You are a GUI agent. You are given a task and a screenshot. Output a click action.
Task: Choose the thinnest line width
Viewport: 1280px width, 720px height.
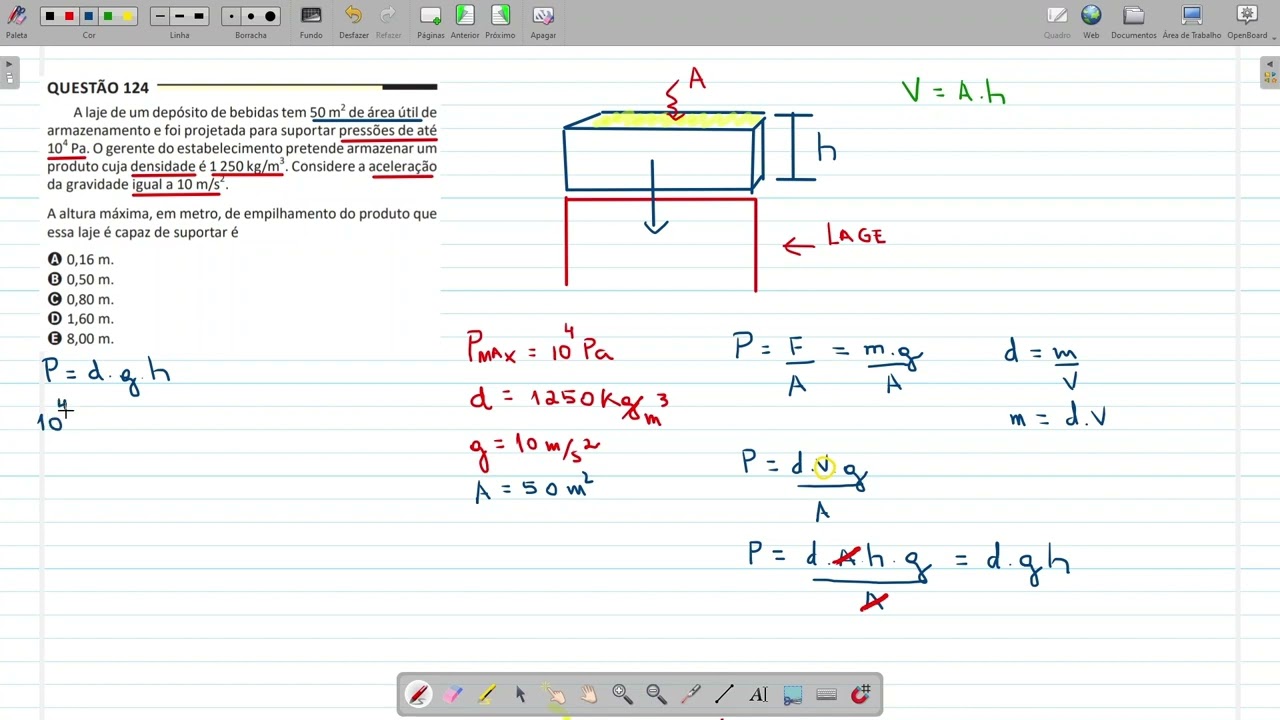(x=160, y=16)
